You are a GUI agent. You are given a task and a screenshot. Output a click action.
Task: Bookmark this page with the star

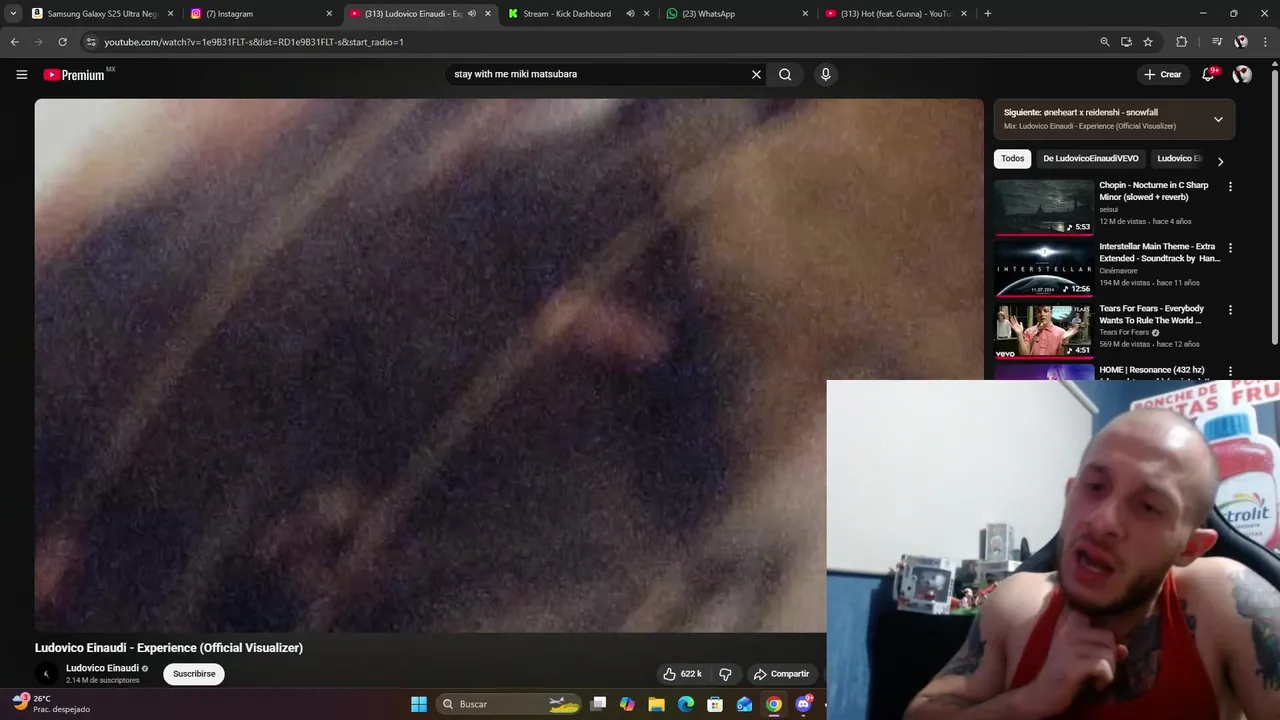tap(1148, 42)
